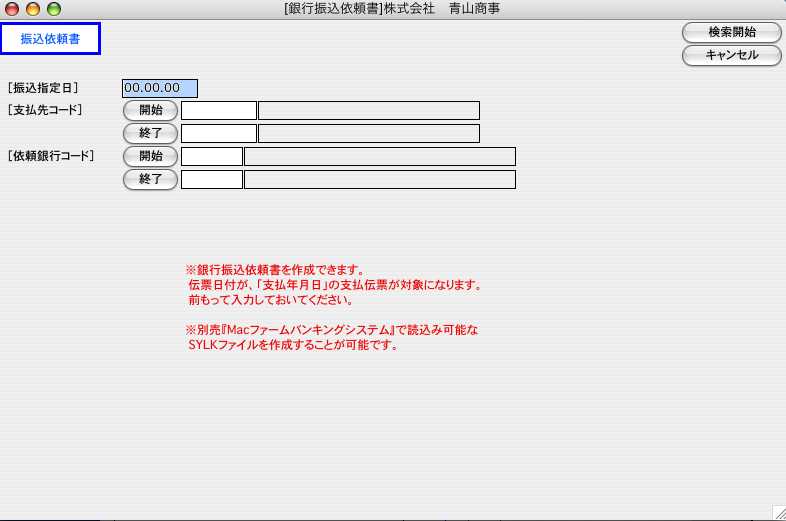Click the 依頼銀行コード end bank name box
The image size is (786, 521).
pyautogui.click(x=380, y=179)
